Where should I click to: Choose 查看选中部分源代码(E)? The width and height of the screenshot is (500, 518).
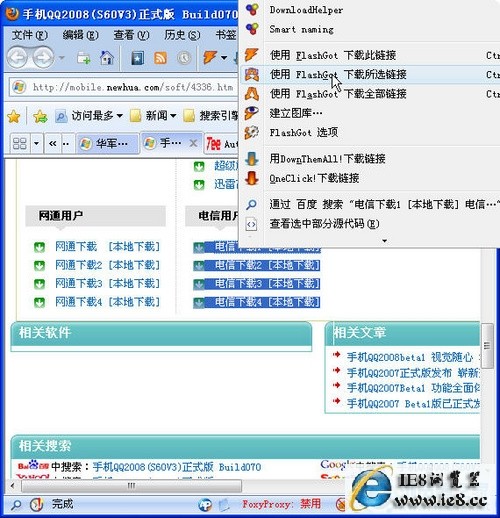[369, 223]
